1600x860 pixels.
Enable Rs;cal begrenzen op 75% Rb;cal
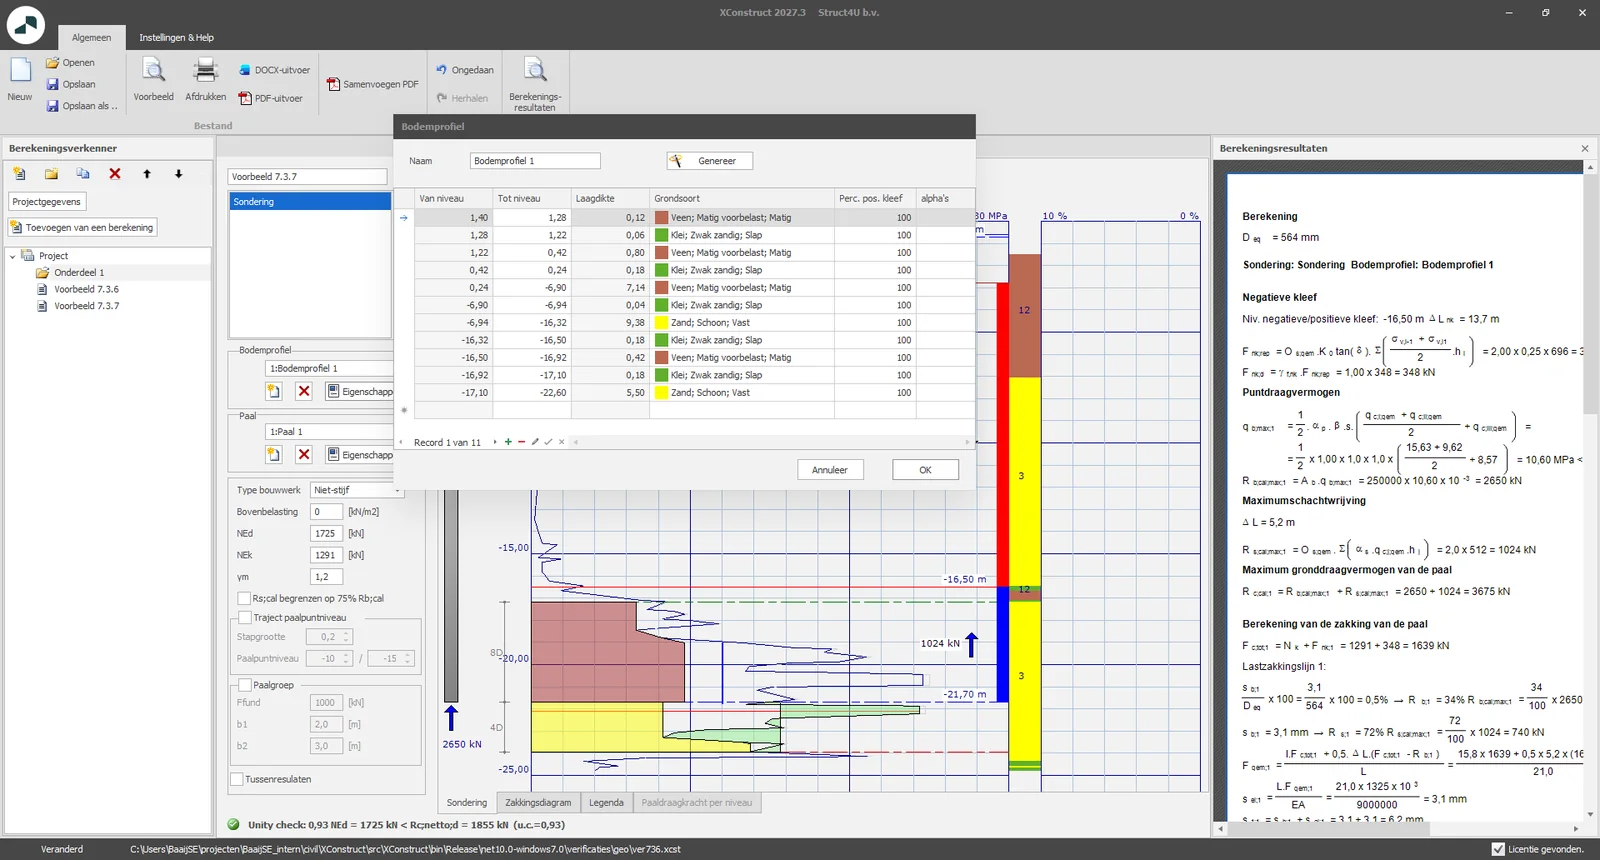point(244,598)
